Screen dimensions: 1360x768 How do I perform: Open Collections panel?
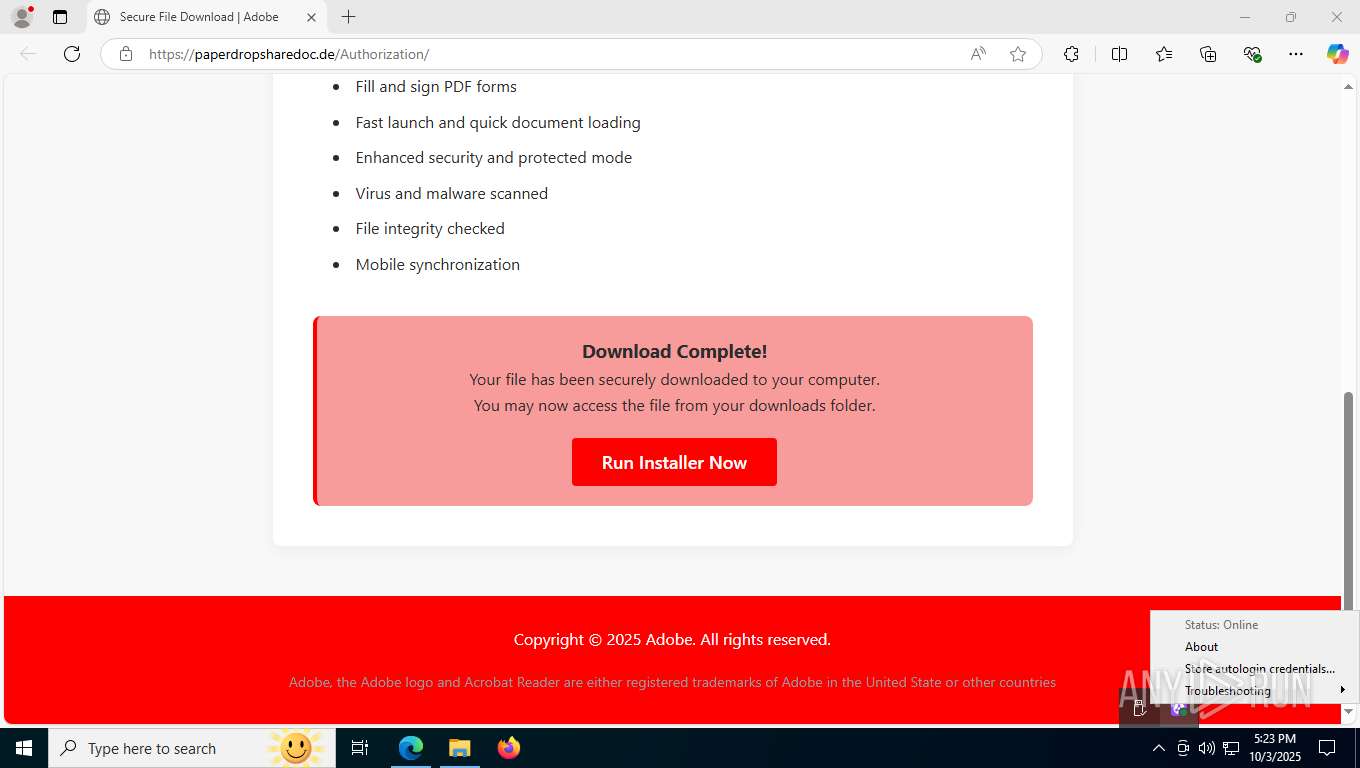point(1208,54)
